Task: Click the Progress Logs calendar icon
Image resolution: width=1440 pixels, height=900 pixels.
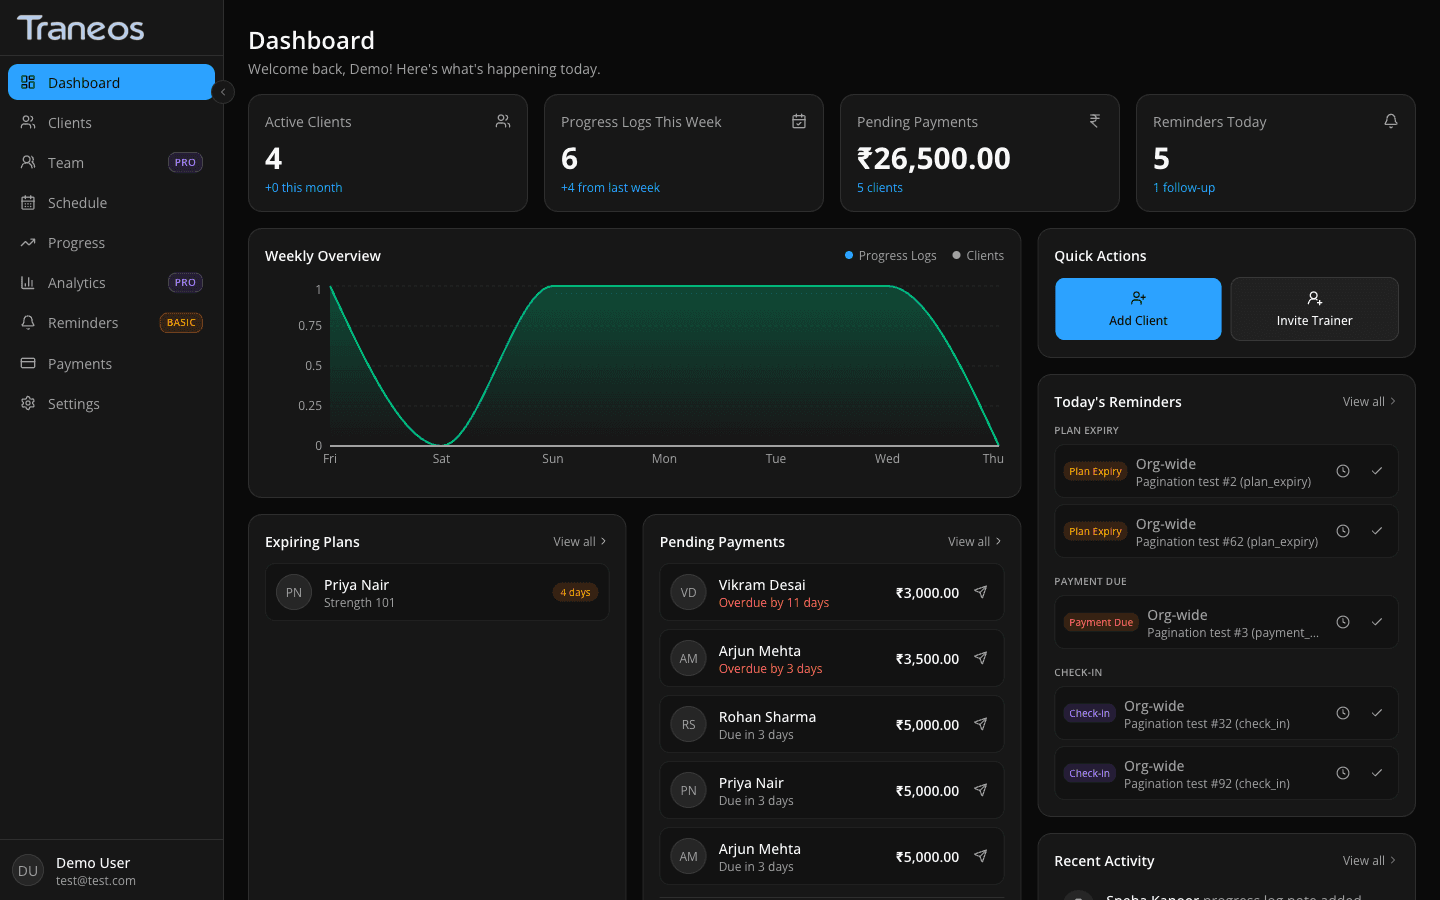Action: click(x=799, y=121)
